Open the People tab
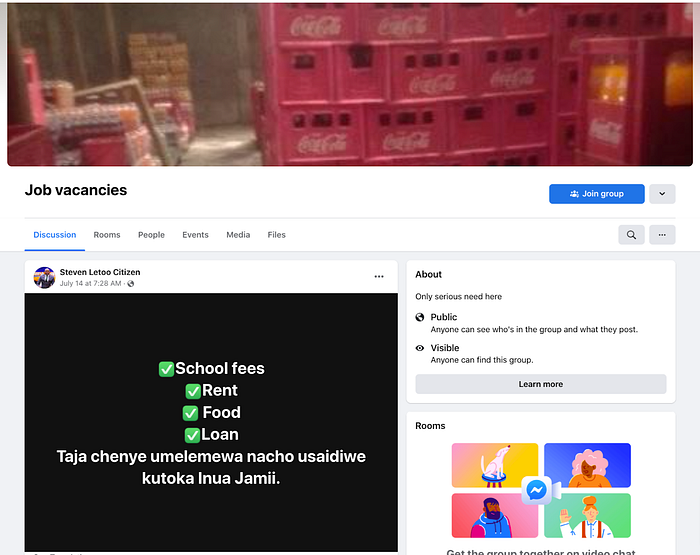The width and height of the screenshot is (700, 555). coord(151,235)
